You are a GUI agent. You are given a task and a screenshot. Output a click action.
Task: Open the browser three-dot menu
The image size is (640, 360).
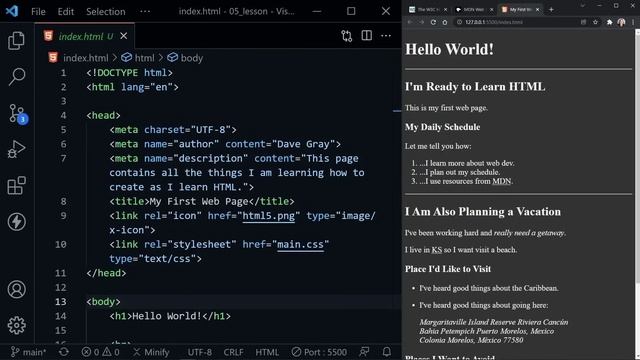tap(633, 22)
